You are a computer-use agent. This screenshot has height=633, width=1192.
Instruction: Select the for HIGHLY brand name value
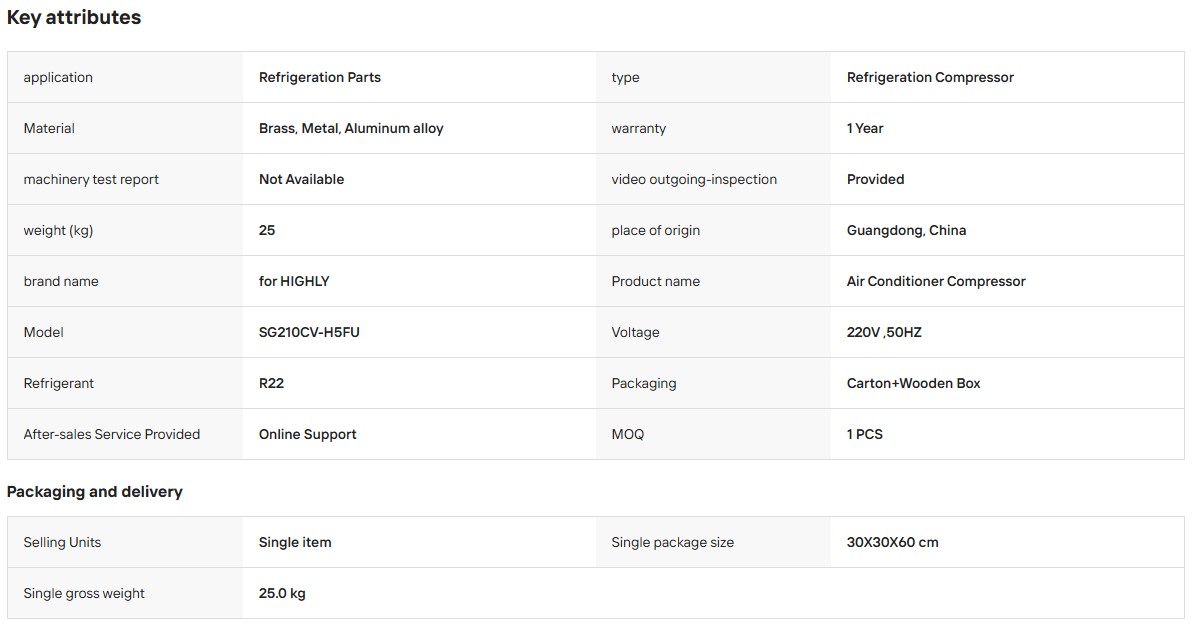pyautogui.click(x=294, y=281)
